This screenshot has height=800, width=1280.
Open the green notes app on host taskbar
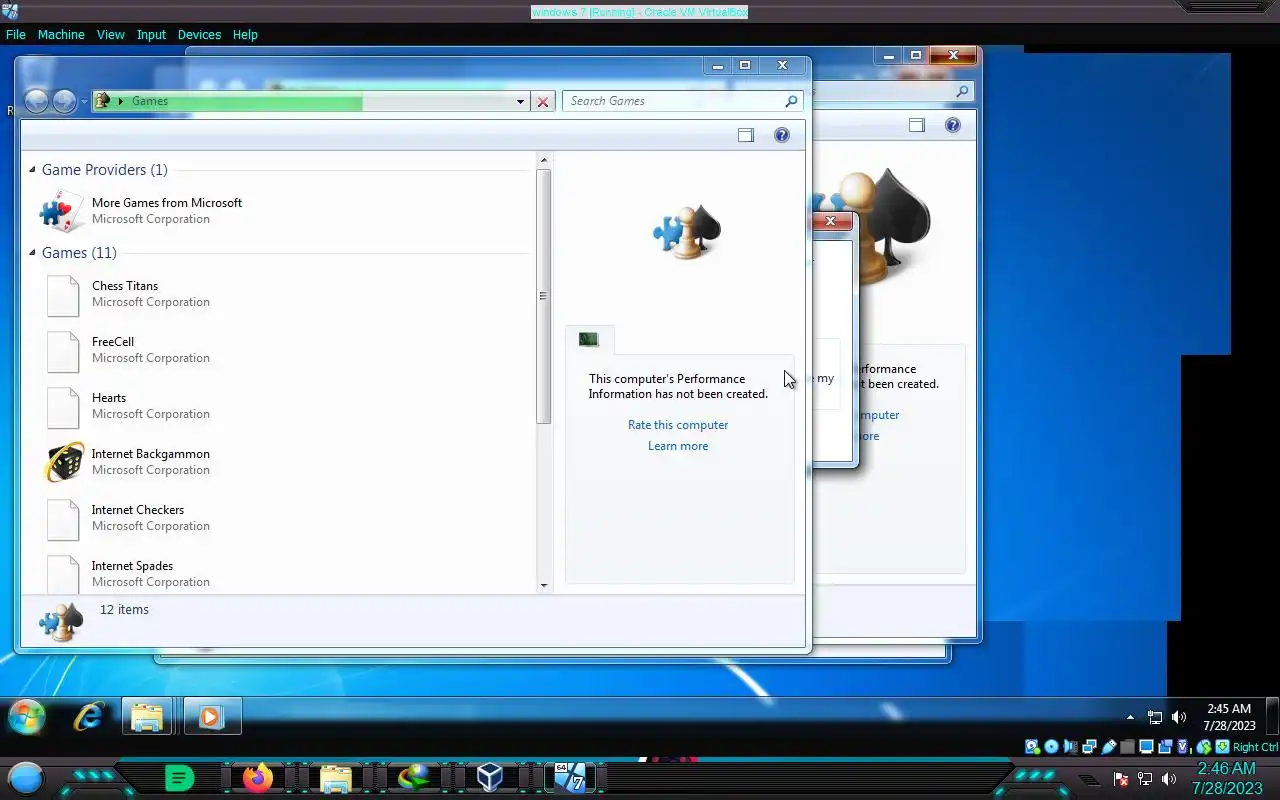click(179, 778)
